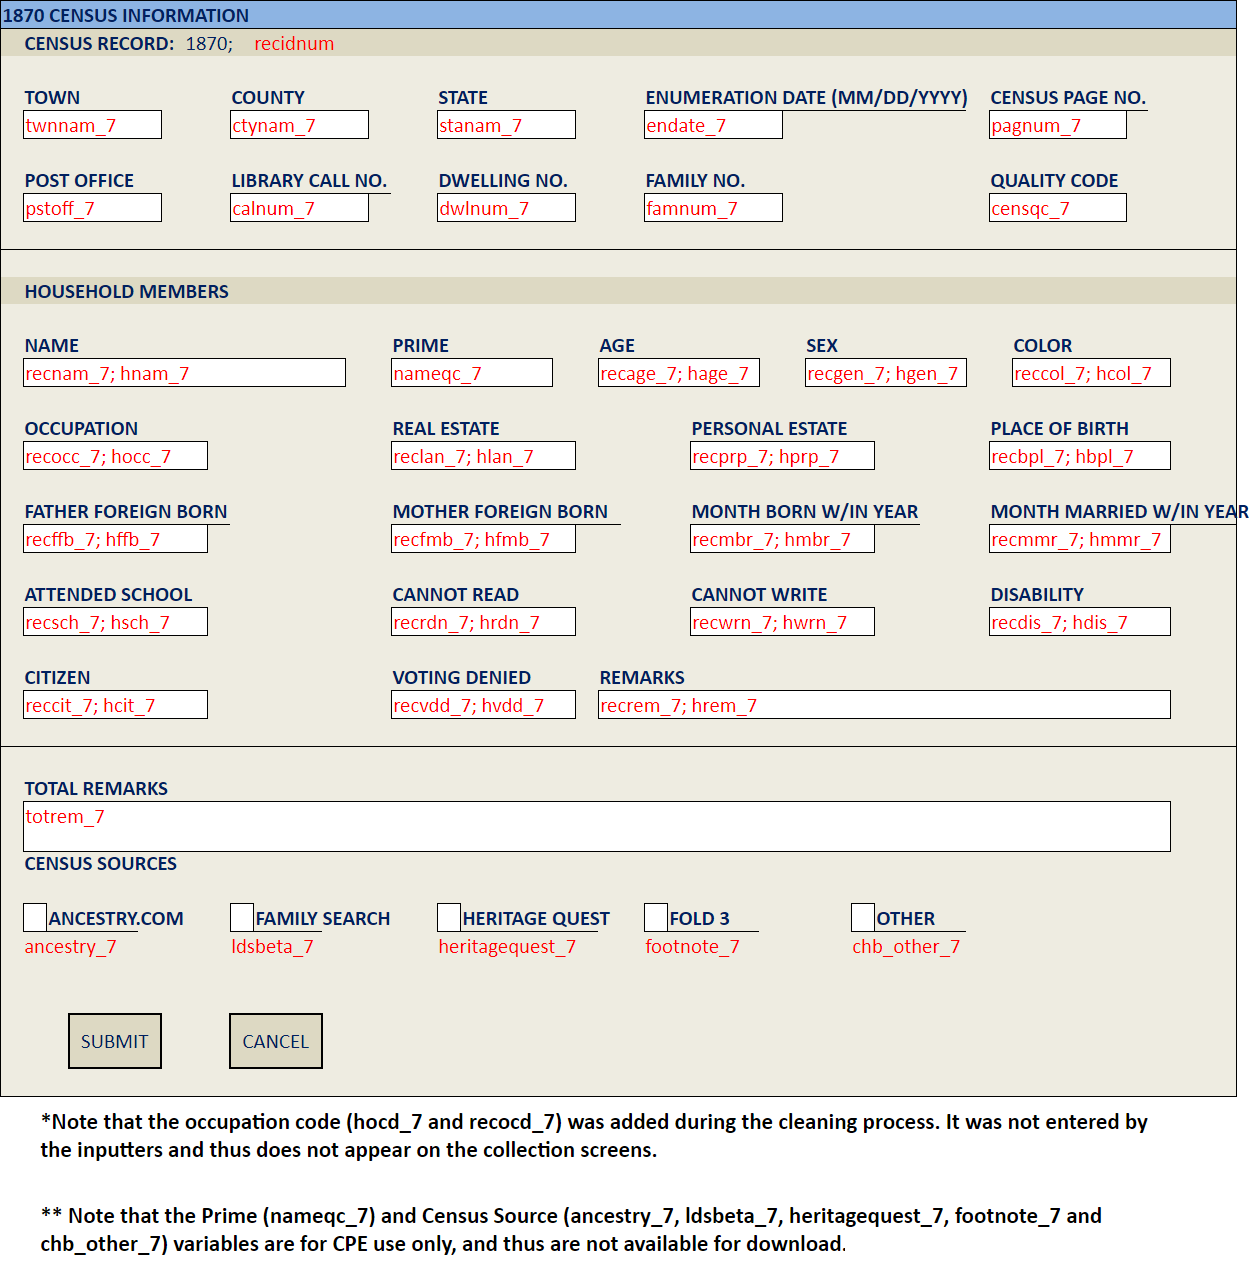Select the Other source checkbox
This screenshot has width=1260, height=1280.
[863, 917]
